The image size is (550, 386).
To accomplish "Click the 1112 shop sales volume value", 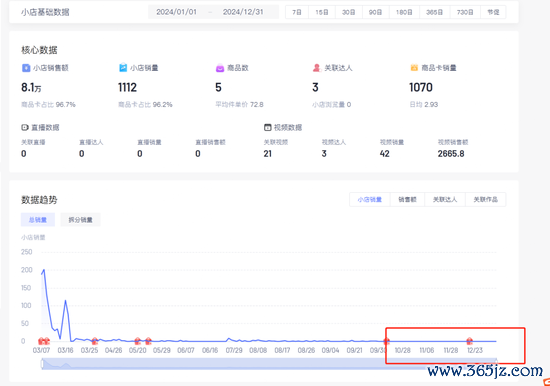I will [x=127, y=87].
